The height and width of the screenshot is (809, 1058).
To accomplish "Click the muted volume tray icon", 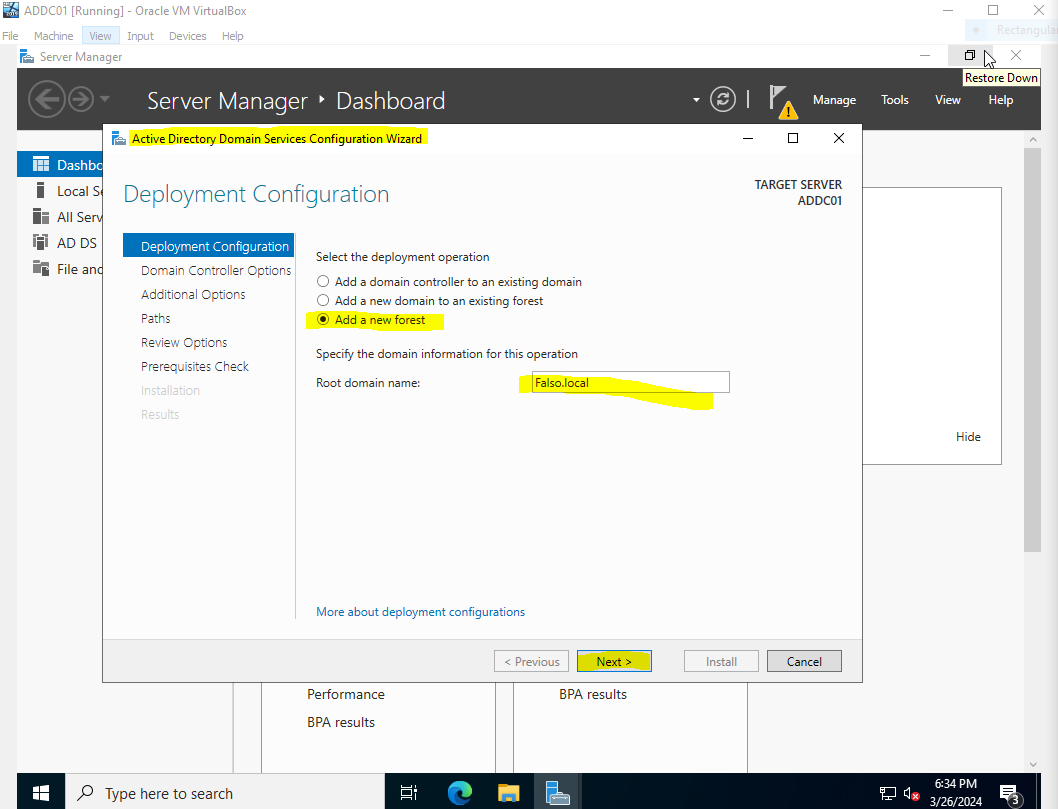I will point(911,793).
